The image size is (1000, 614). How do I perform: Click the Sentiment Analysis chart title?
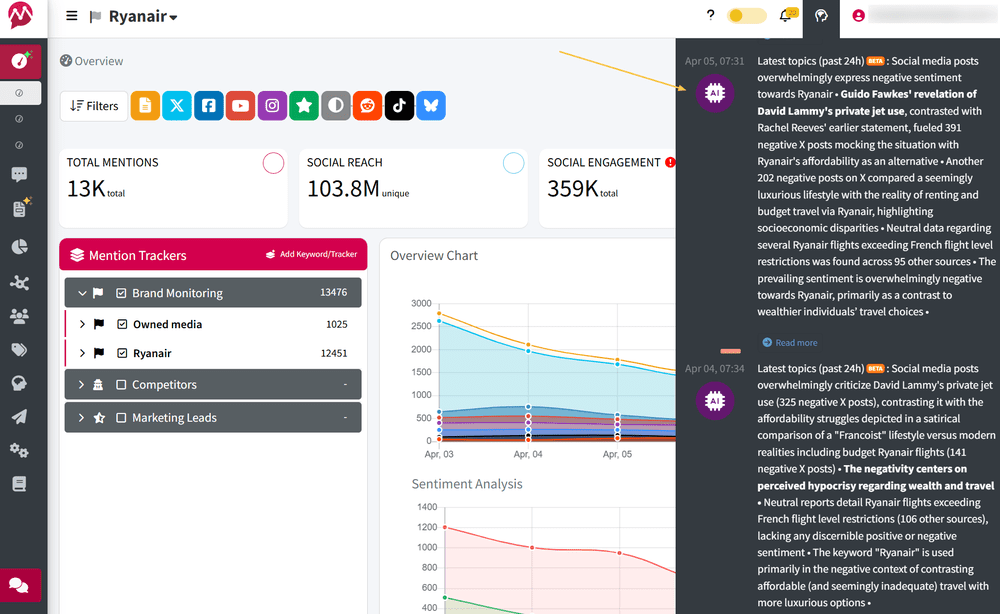pos(467,484)
